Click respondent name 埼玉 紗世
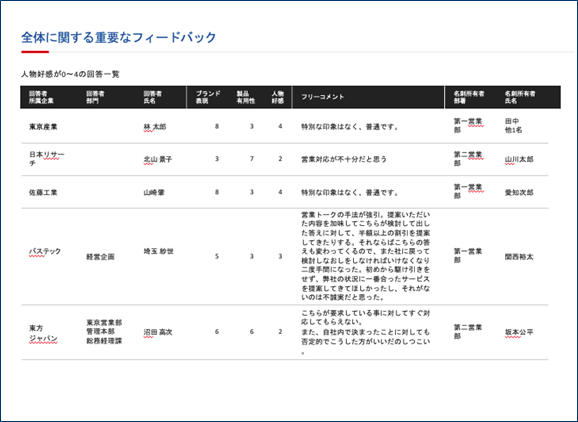 pyautogui.click(x=158, y=251)
